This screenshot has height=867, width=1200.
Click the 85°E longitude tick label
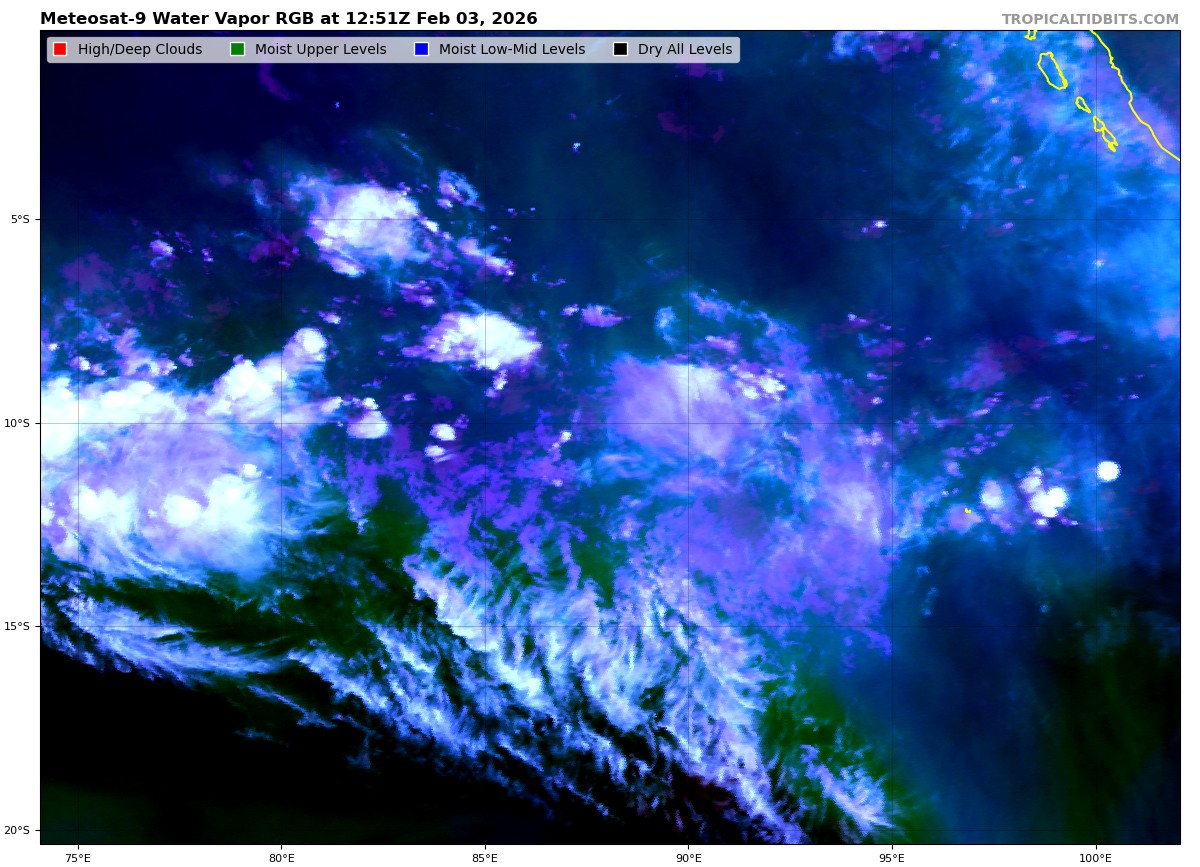[x=485, y=857]
